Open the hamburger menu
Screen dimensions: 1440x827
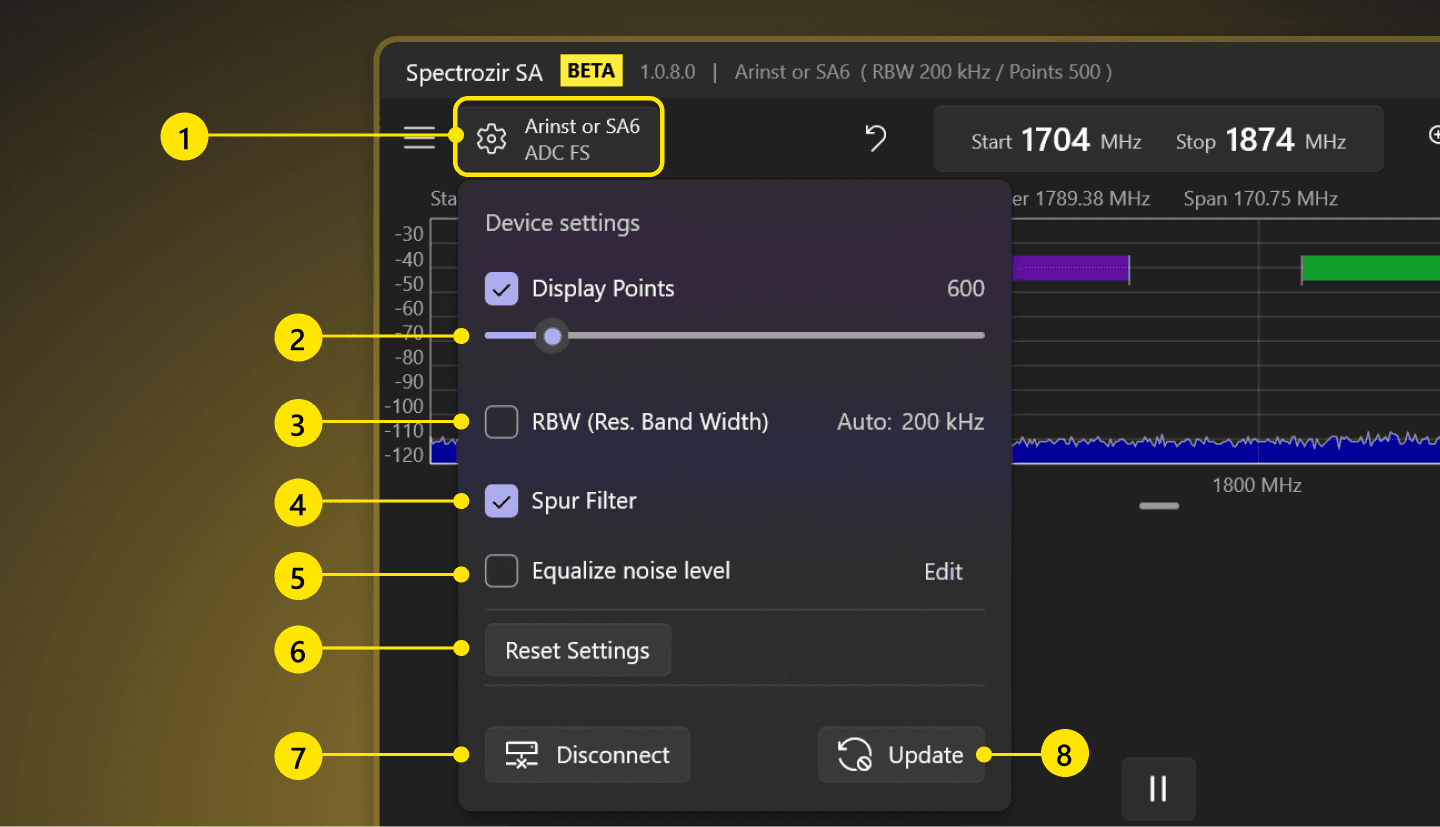[x=419, y=138]
